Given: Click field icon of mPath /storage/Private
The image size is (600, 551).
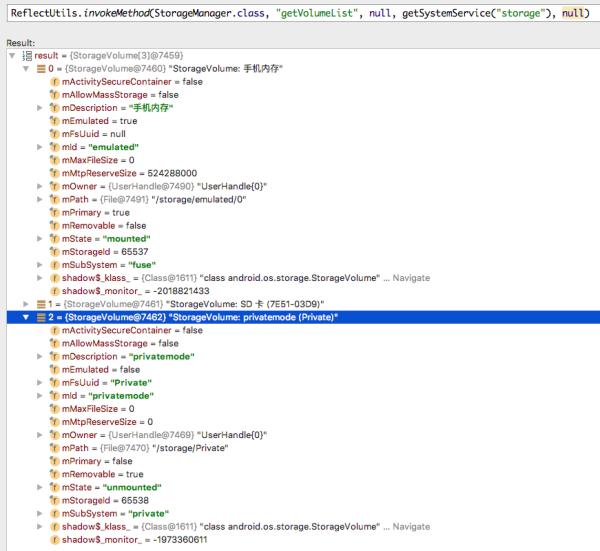Looking at the screenshot, I should [x=55, y=448].
